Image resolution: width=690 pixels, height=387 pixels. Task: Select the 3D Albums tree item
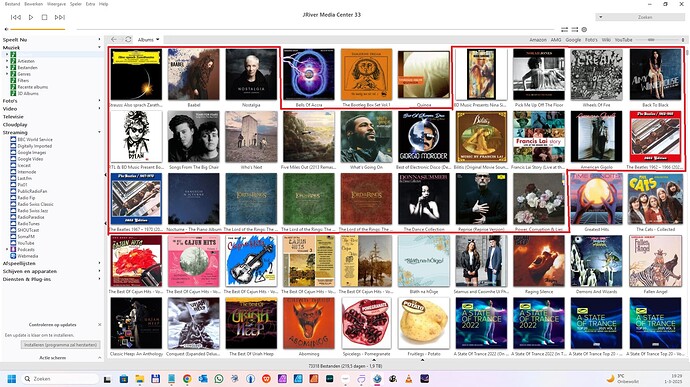point(28,93)
